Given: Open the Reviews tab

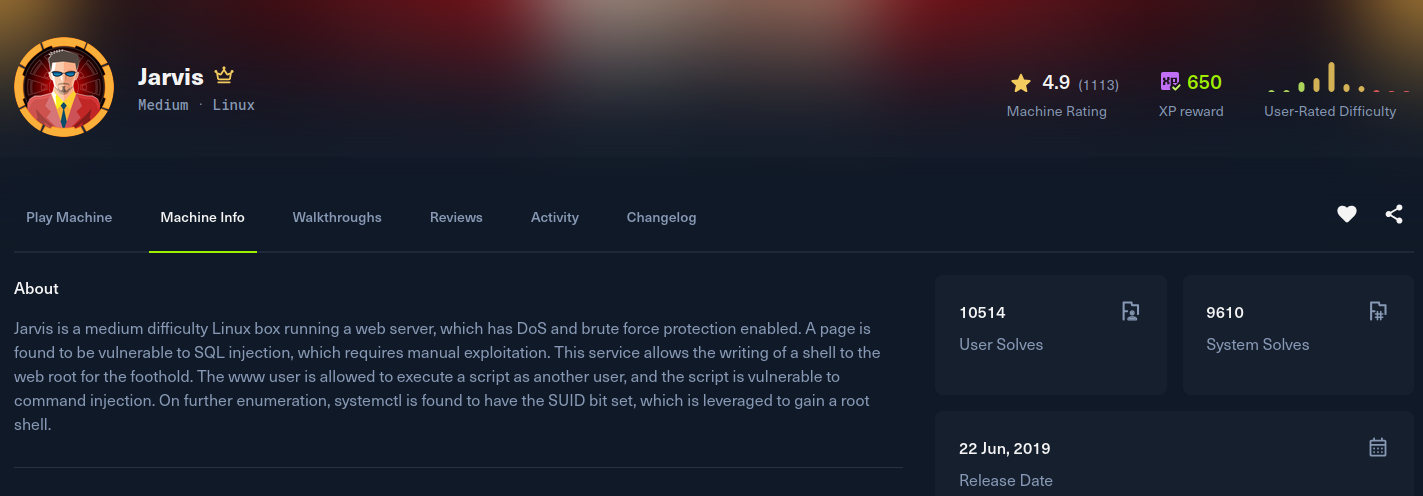Looking at the screenshot, I should [x=456, y=217].
